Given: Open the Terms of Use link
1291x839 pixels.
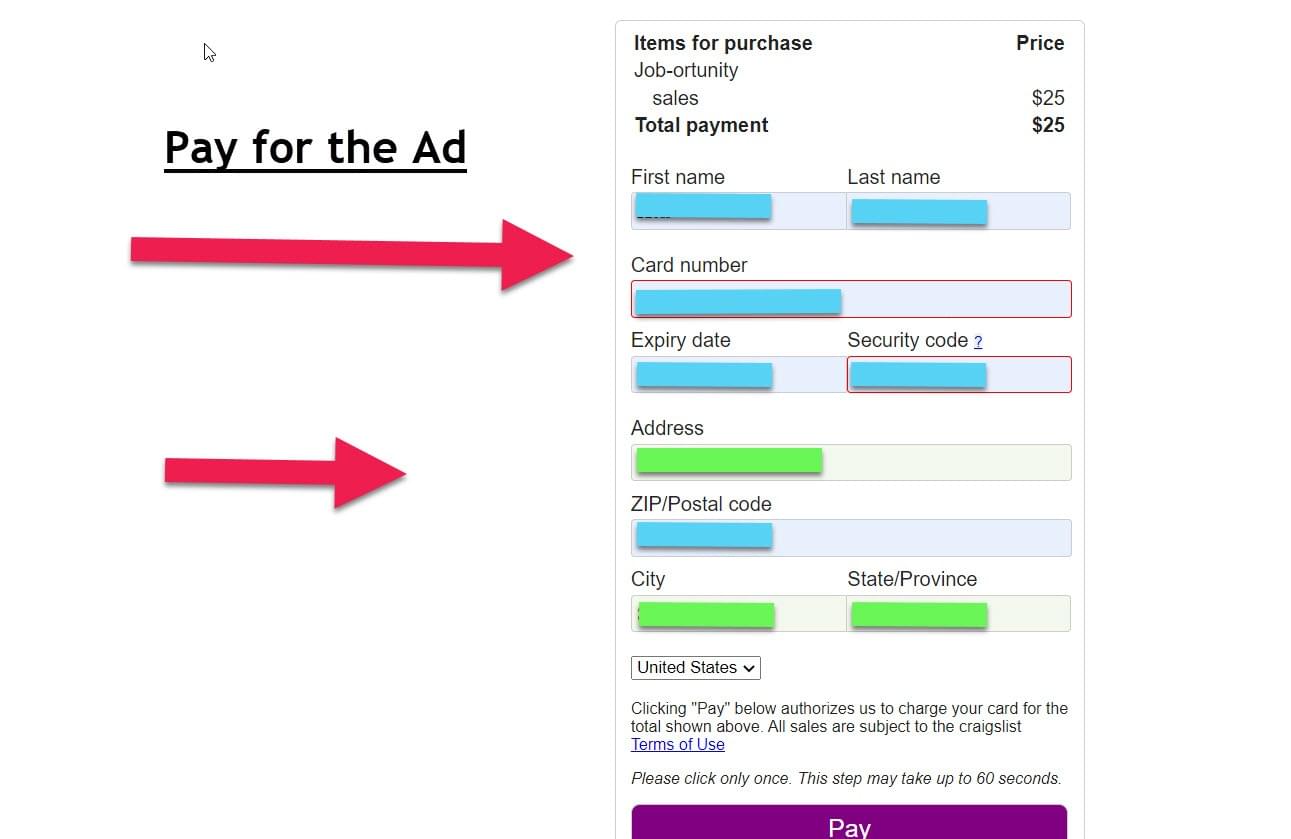Looking at the screenshot, I should point(678,745).
